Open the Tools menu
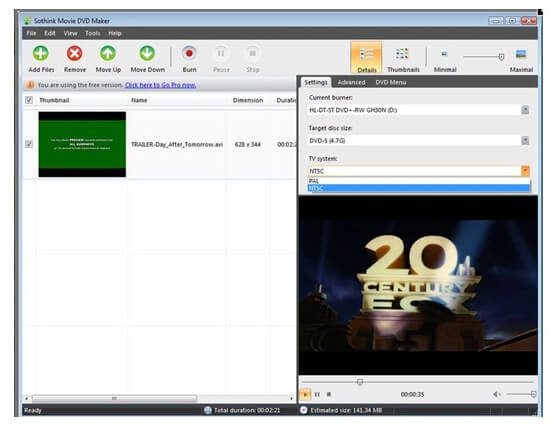This screenshot has height=424, width=558. click(x=93, y=33)
